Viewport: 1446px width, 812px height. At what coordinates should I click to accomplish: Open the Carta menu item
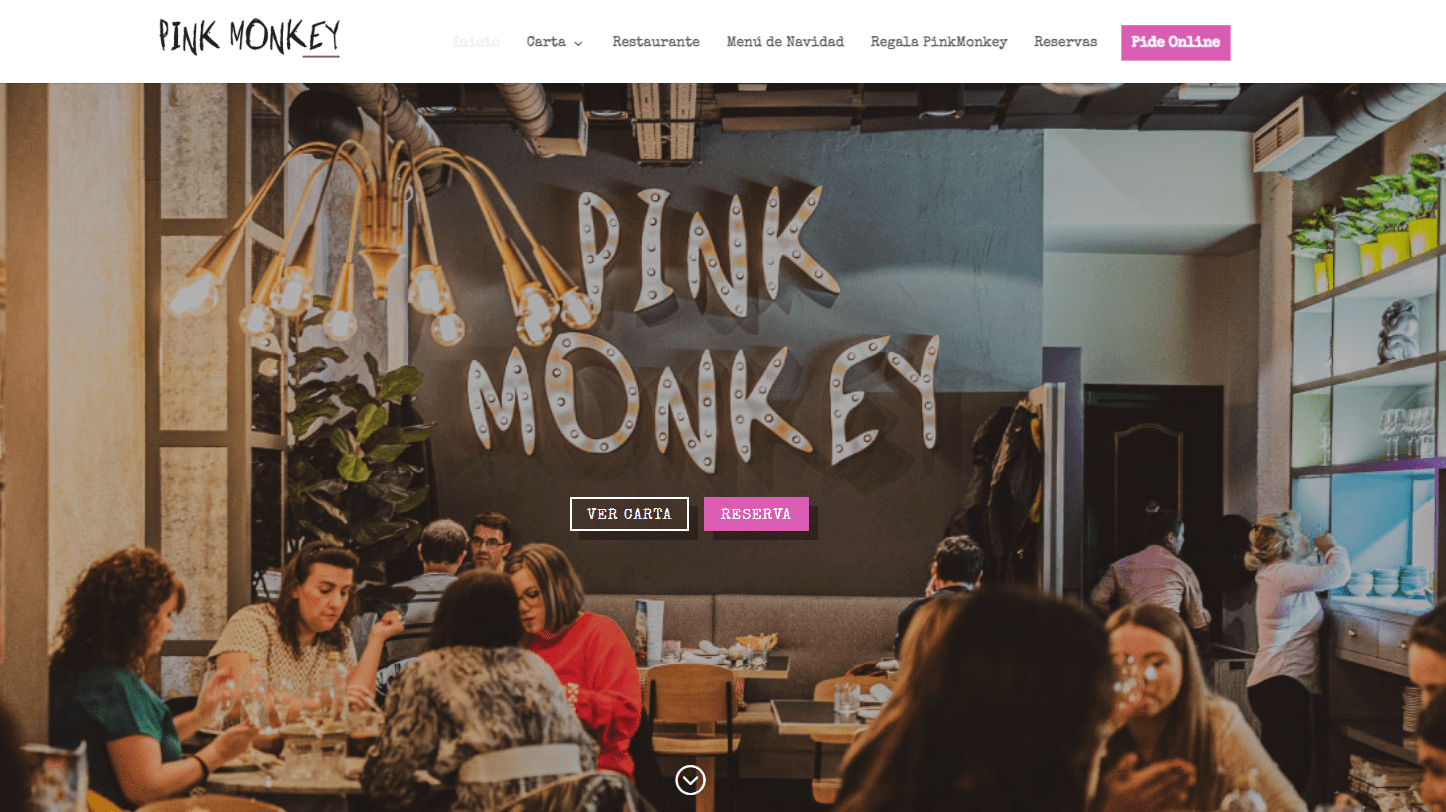(x=546, y=42)
